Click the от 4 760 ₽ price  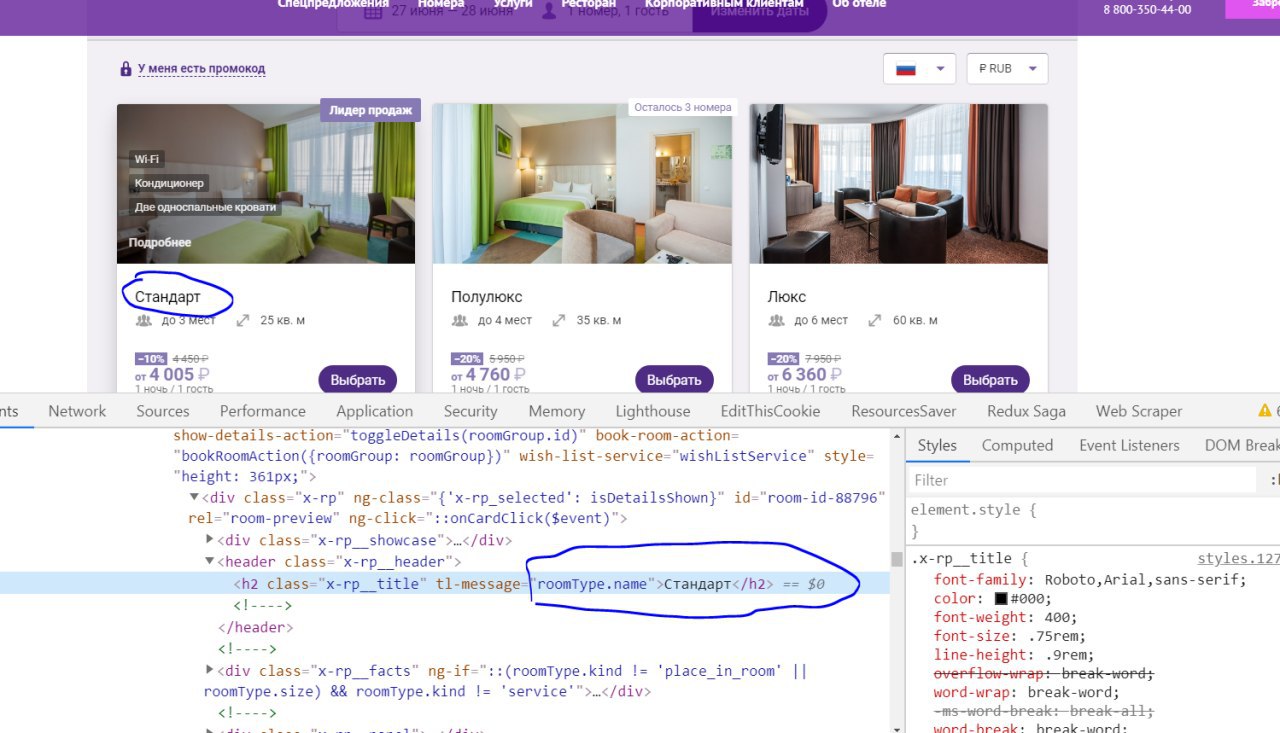click(488, 375)
